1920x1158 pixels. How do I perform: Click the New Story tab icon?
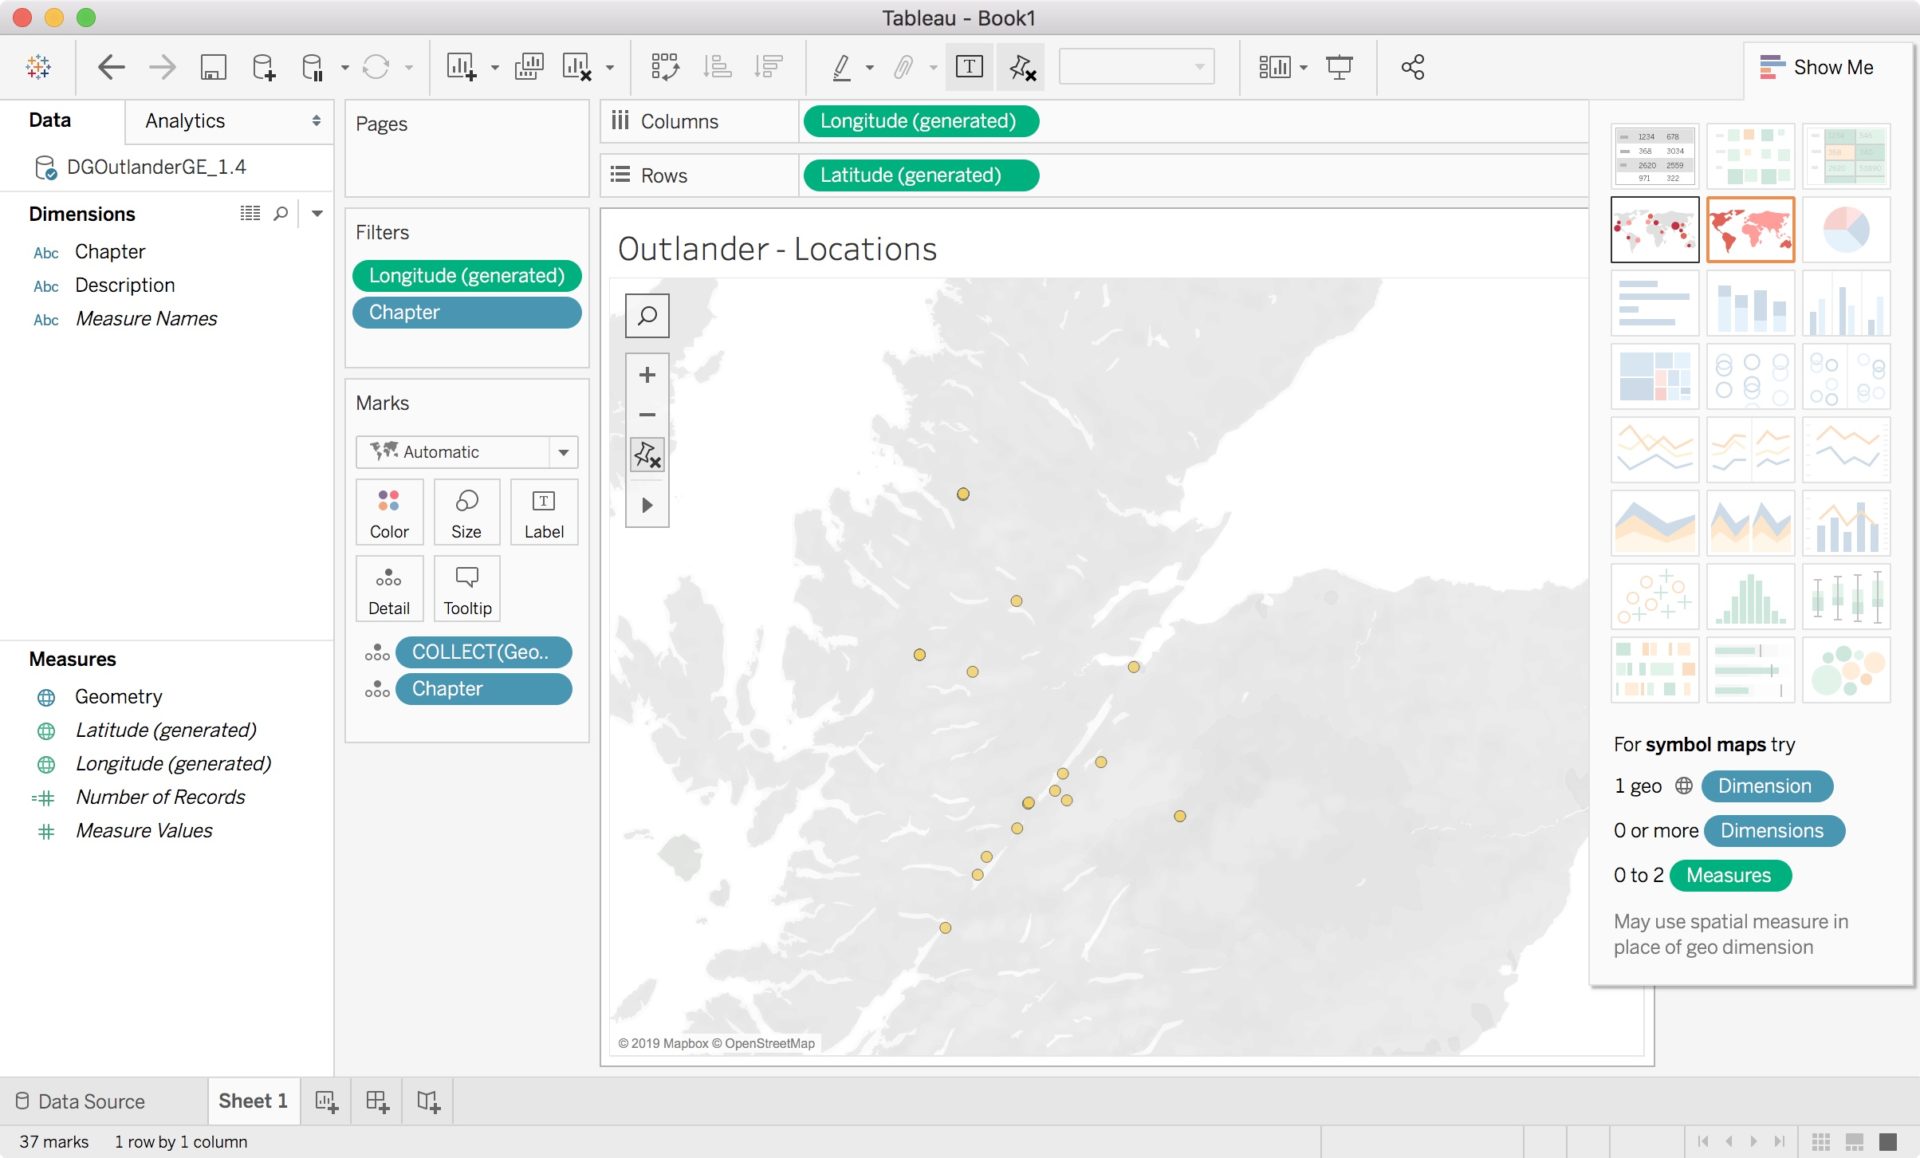(428, 1101)
